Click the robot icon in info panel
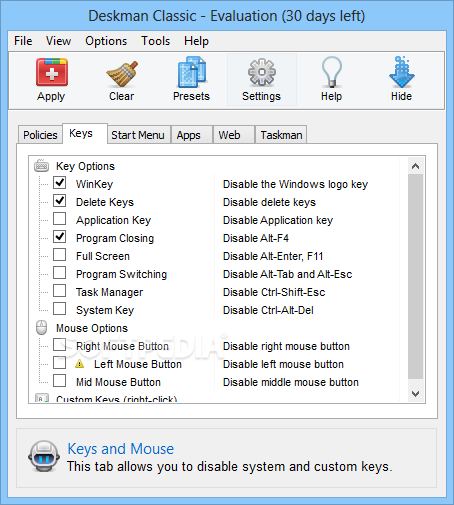Image resolution: width=454 pixels, height=505 pixels. pyautogui.click(x=44, y=456)
